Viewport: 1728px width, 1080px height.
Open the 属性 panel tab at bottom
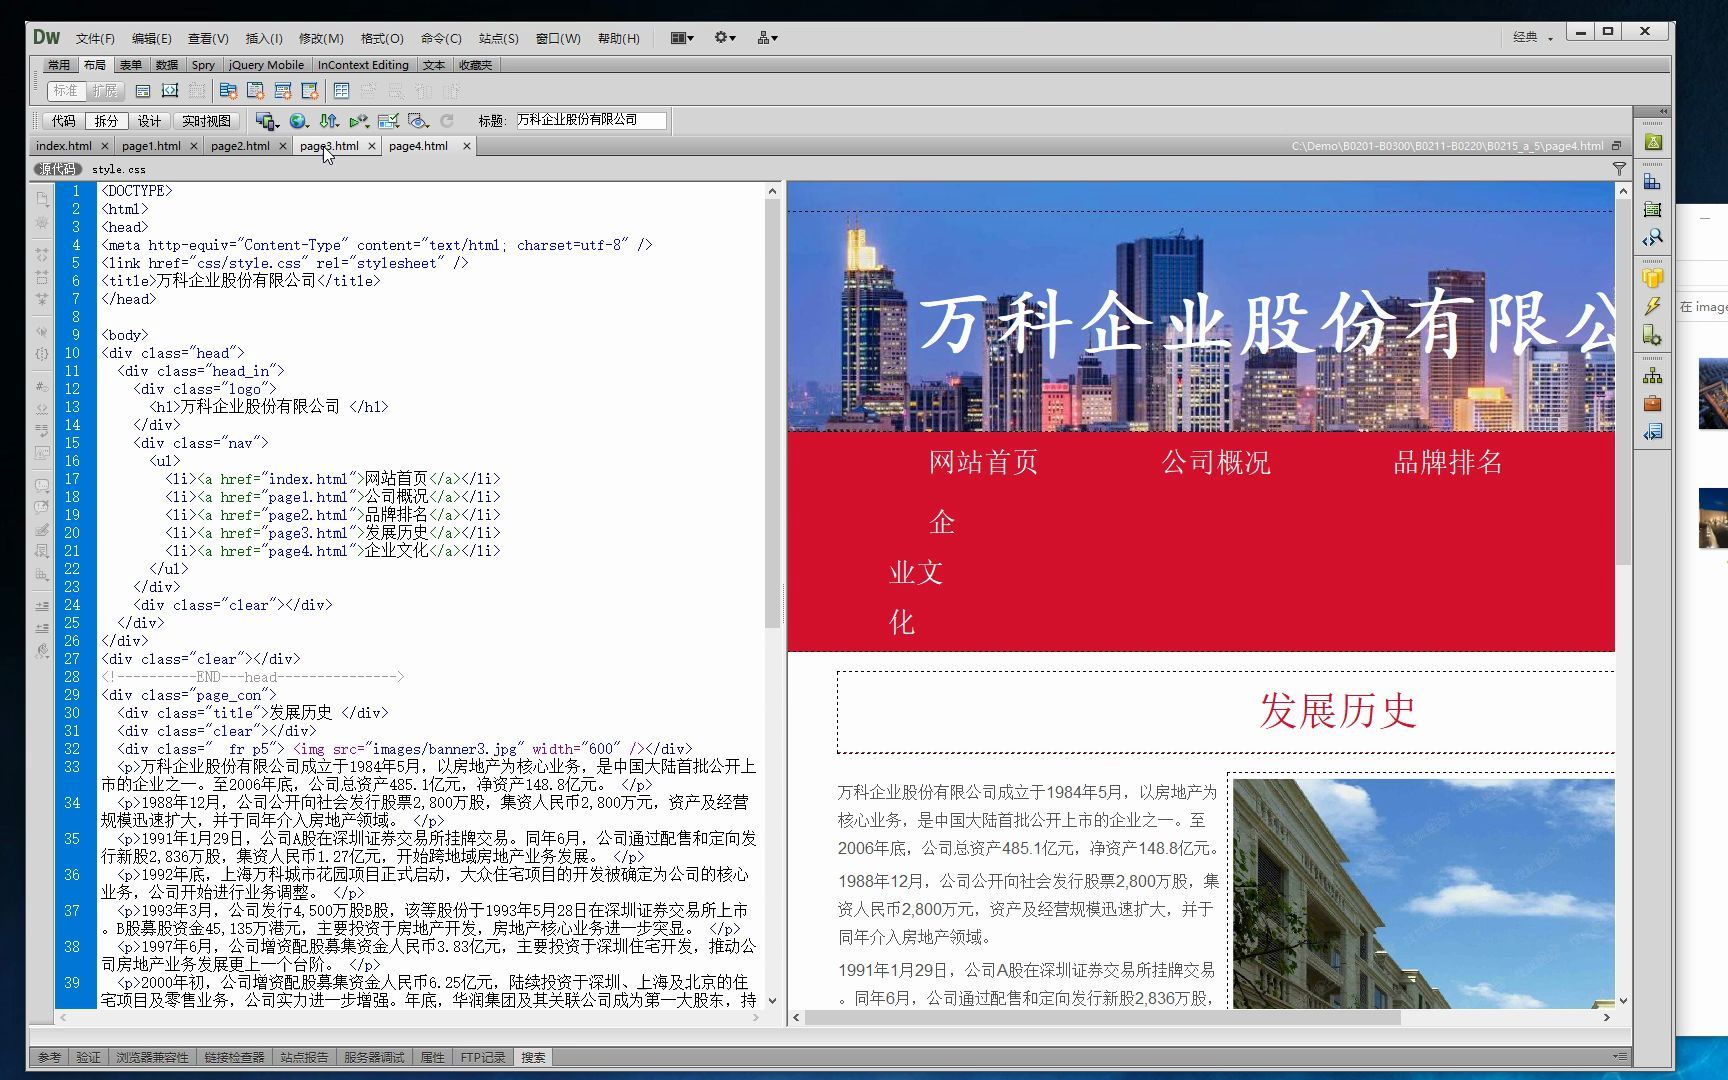(432, 1057)
